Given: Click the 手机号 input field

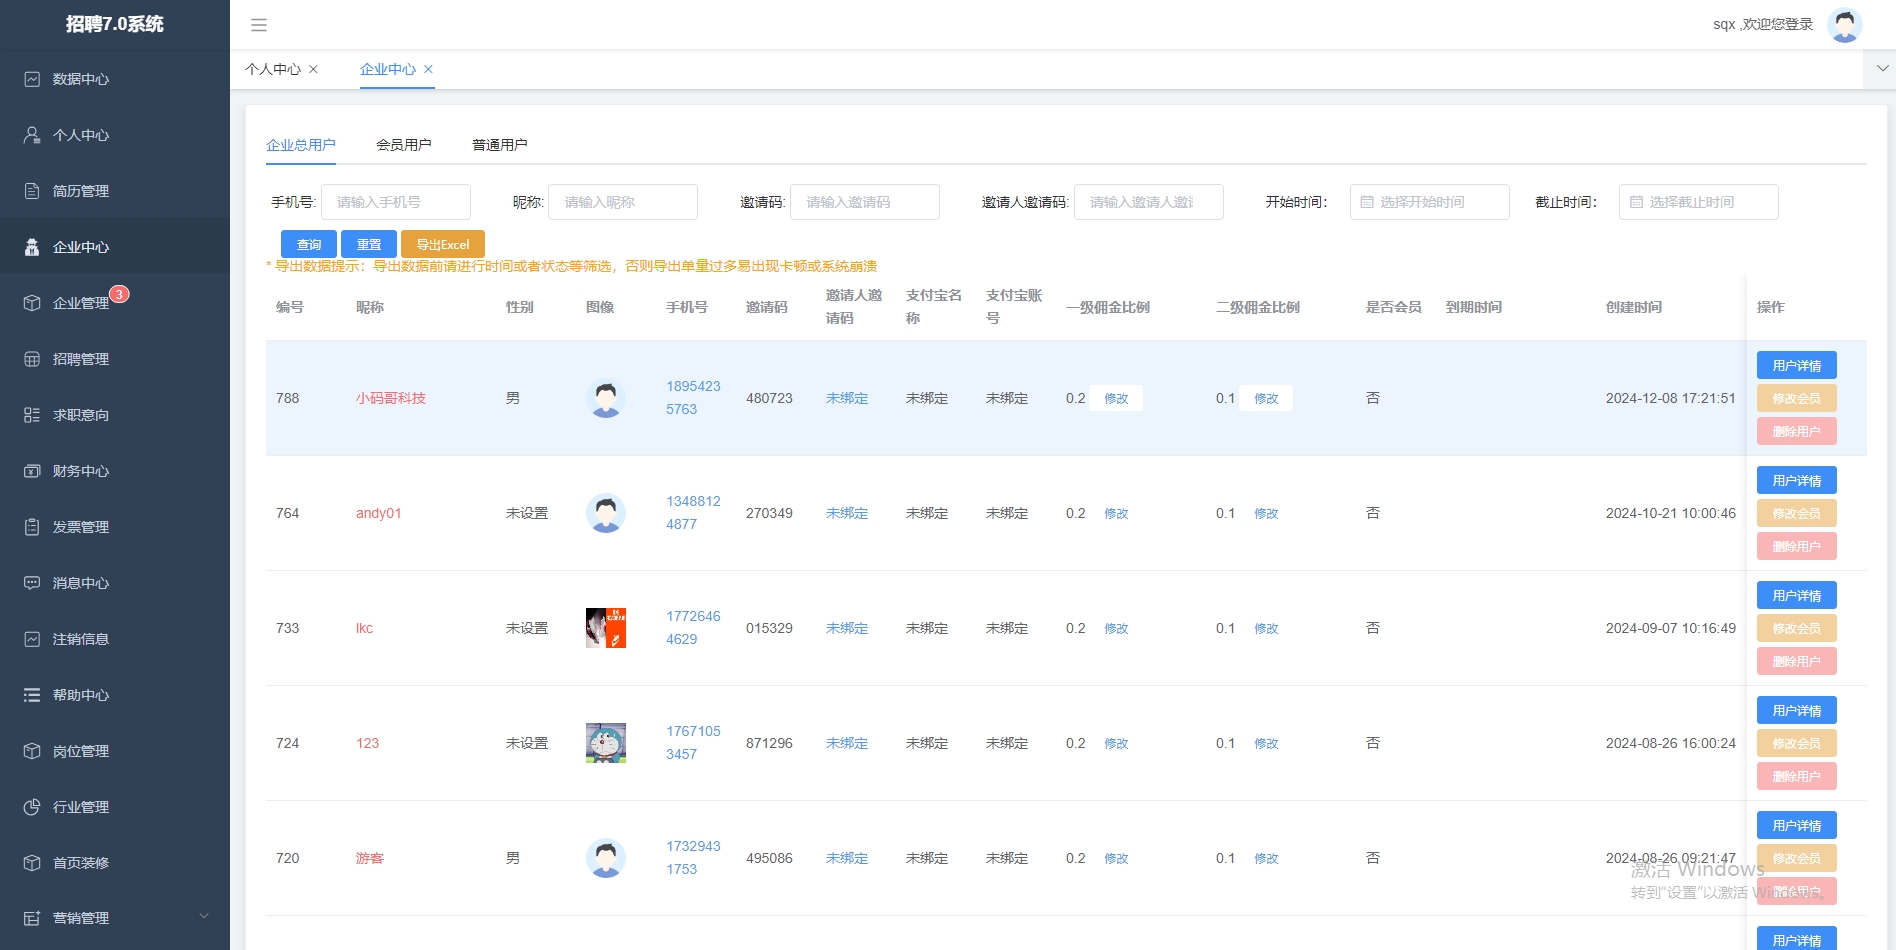Looking at the screenshot, I should pyautogui.click(x=396, y=202).
